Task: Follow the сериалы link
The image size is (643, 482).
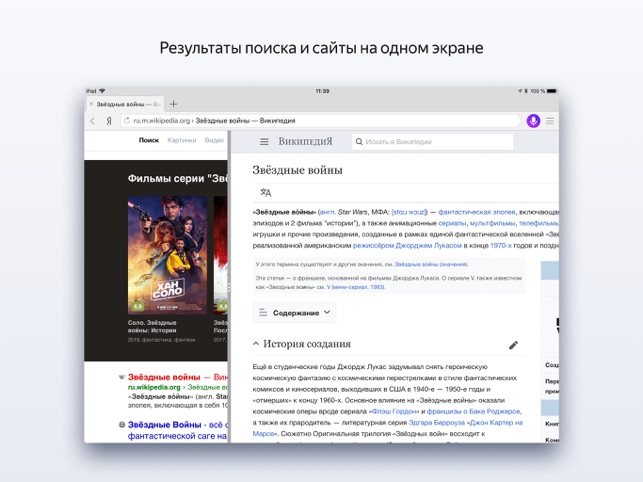Action: [452, 223]
